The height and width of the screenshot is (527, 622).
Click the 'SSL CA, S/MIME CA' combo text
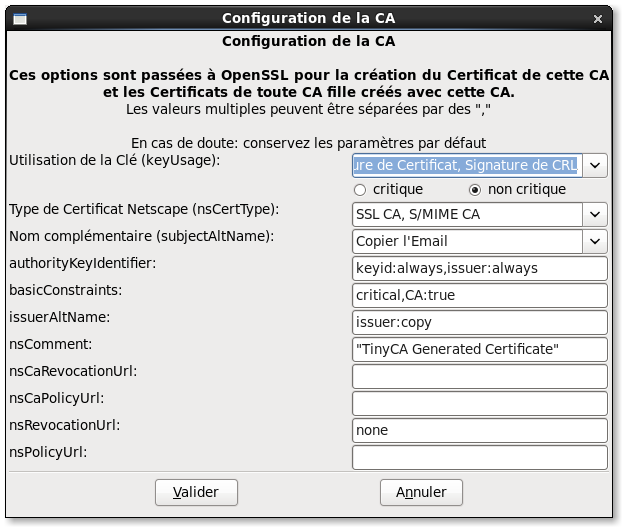[x=466, y=214]
